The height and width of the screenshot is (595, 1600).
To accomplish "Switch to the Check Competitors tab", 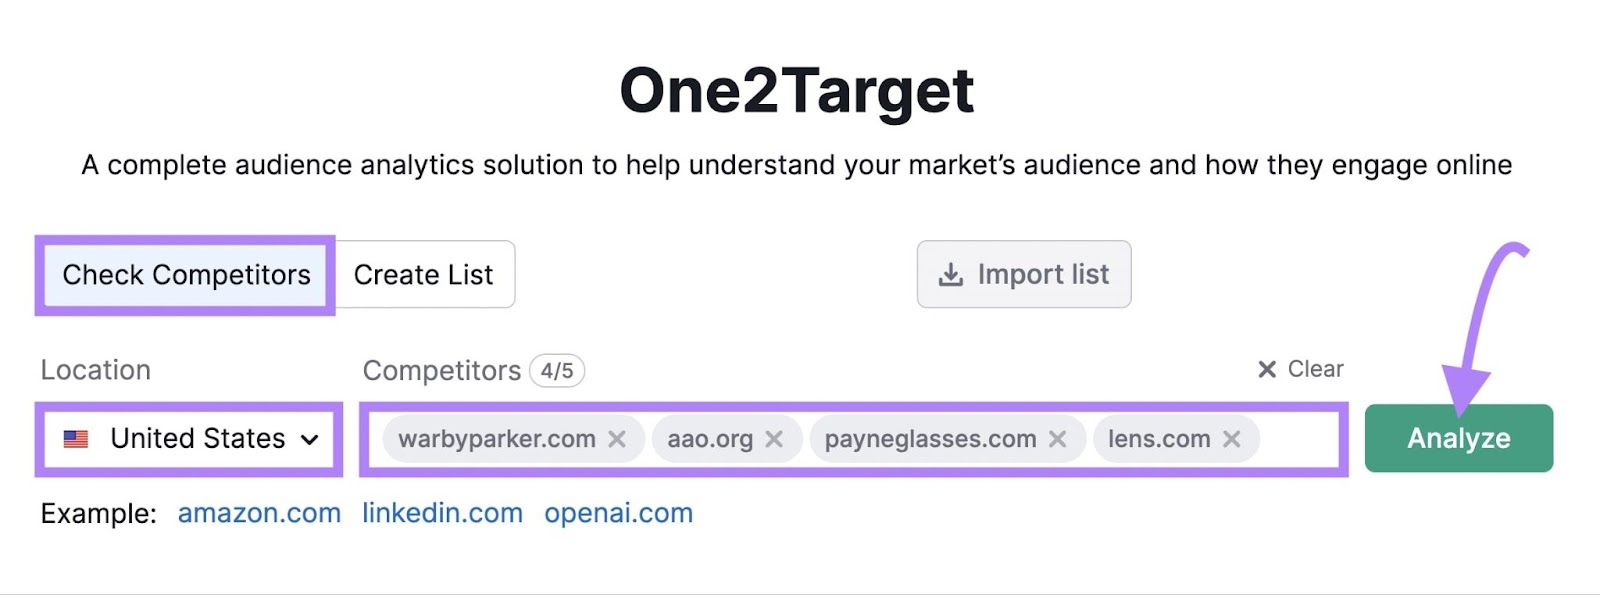I will coord(186,274).
